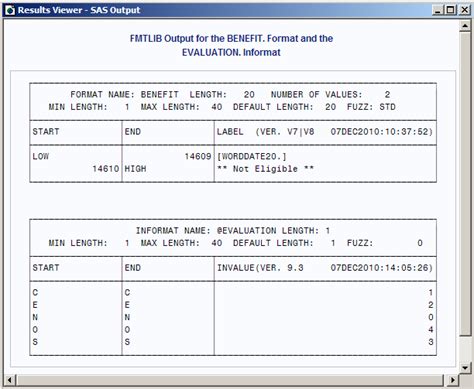Click the 07DEC2010:14:05:26 timestamp

pos(381,268)
